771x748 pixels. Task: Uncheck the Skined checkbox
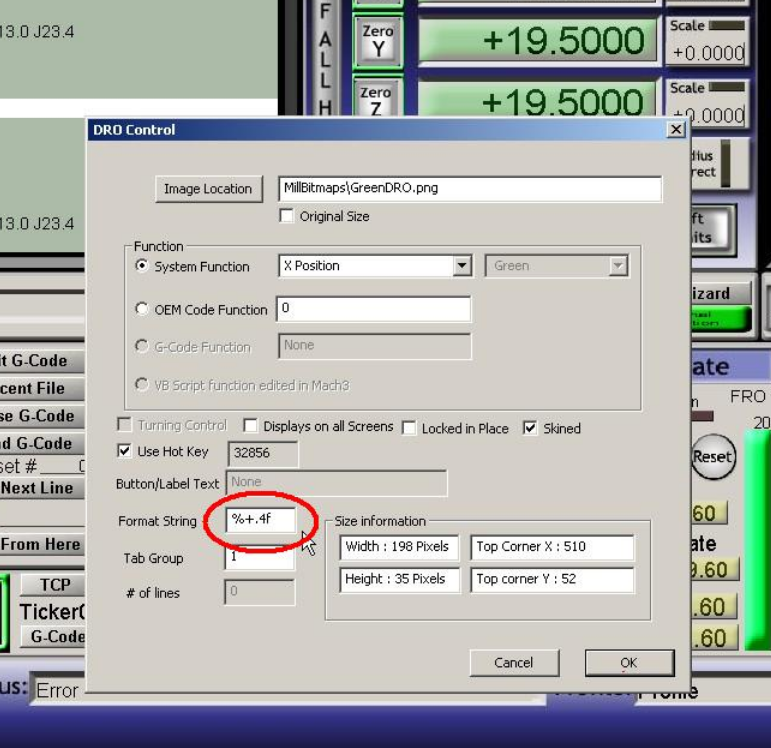(530, 428)
